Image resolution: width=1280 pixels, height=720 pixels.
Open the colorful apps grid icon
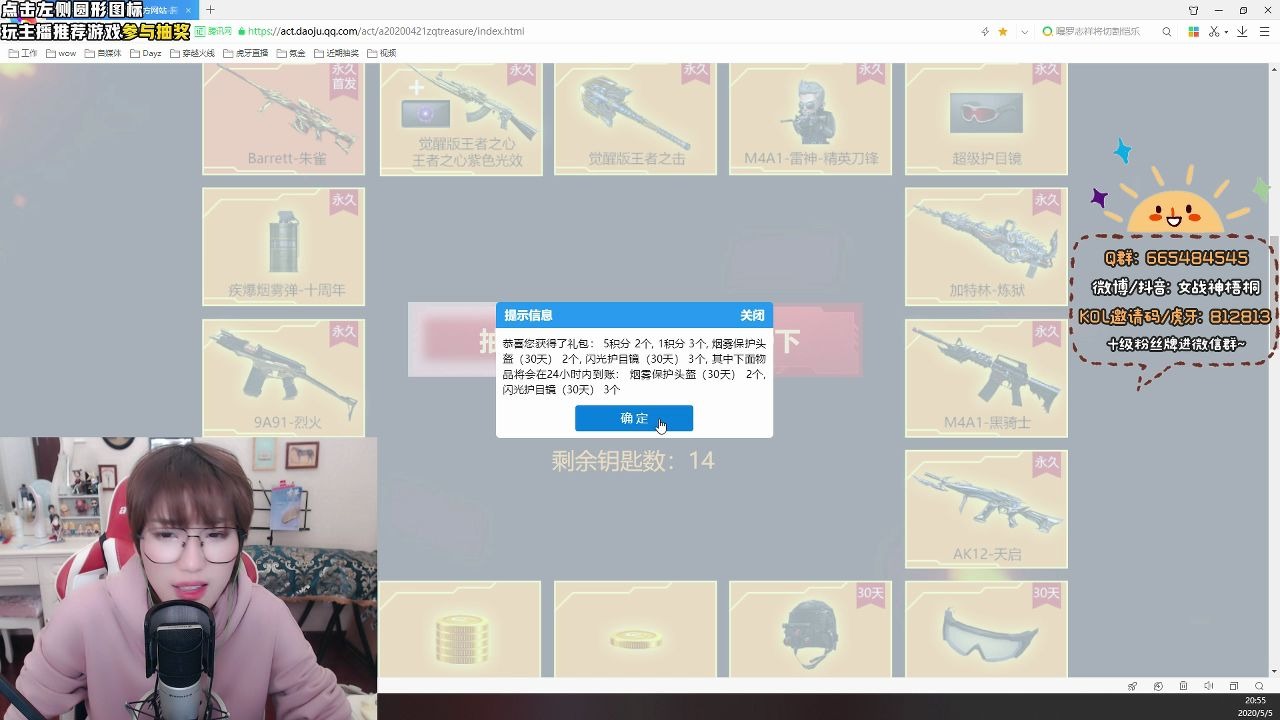(x=1193, y=32)
